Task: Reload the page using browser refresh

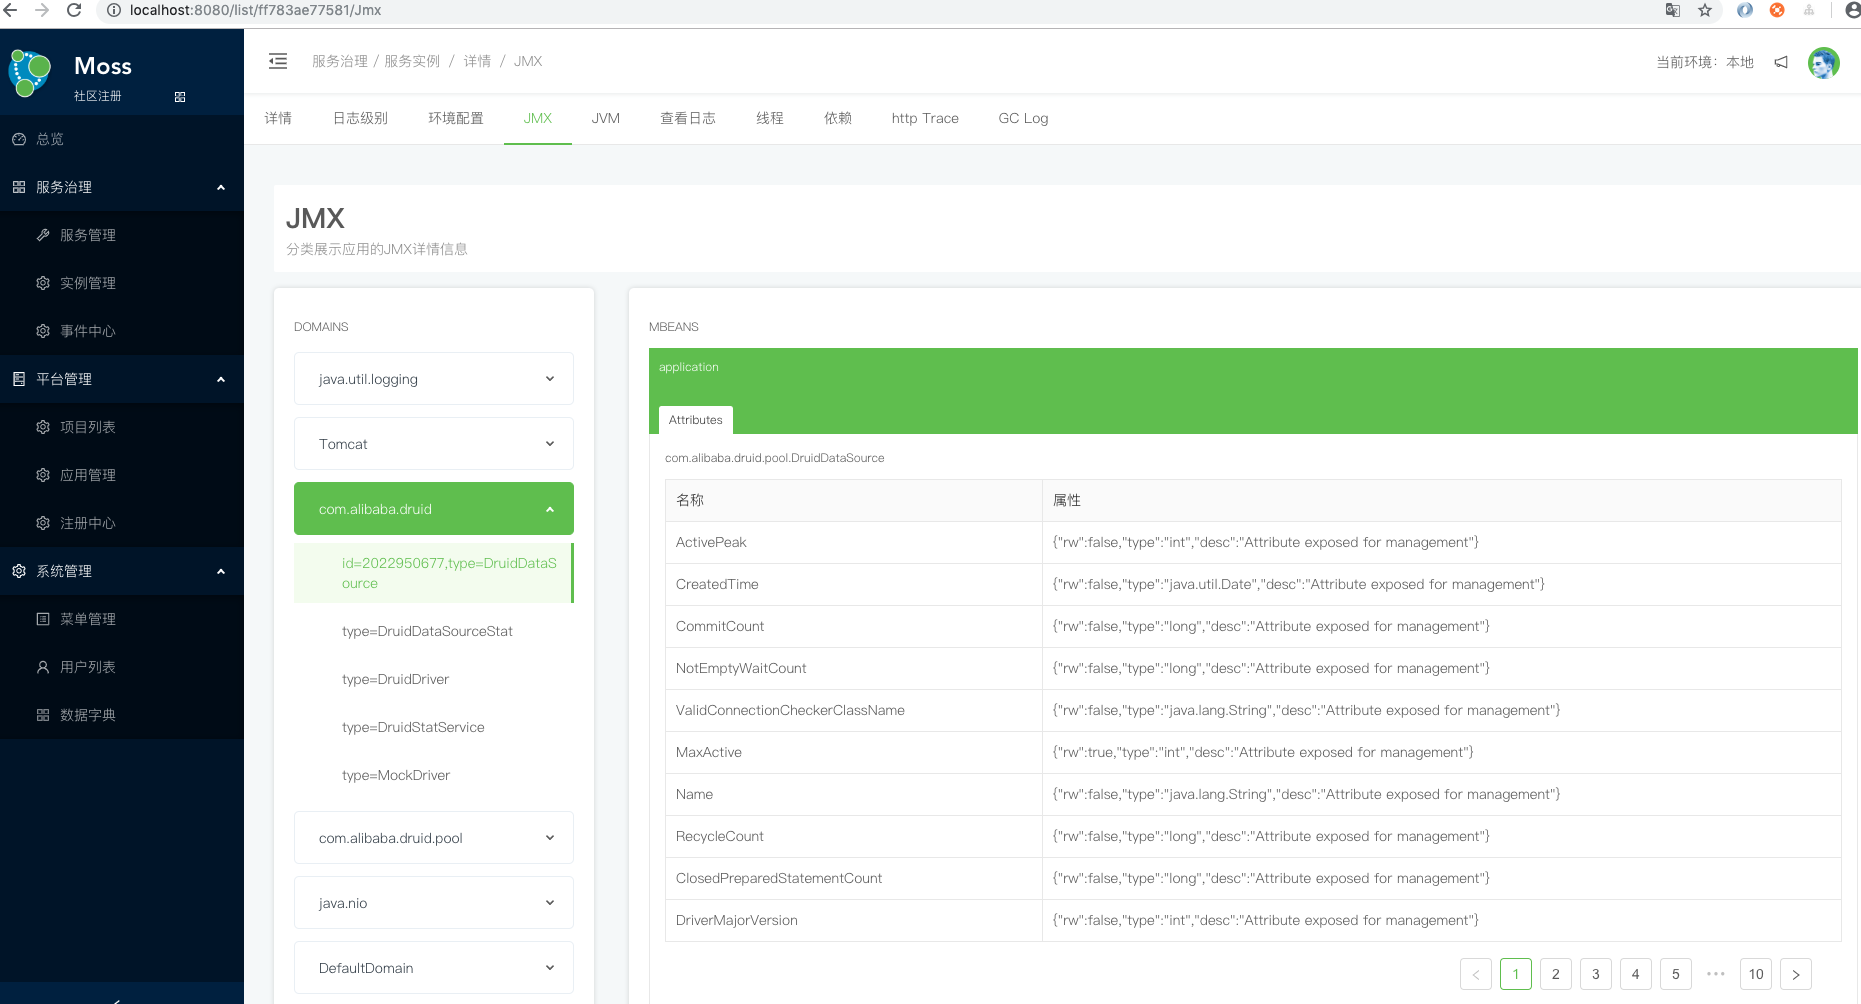Action: (x=74, y=10)
